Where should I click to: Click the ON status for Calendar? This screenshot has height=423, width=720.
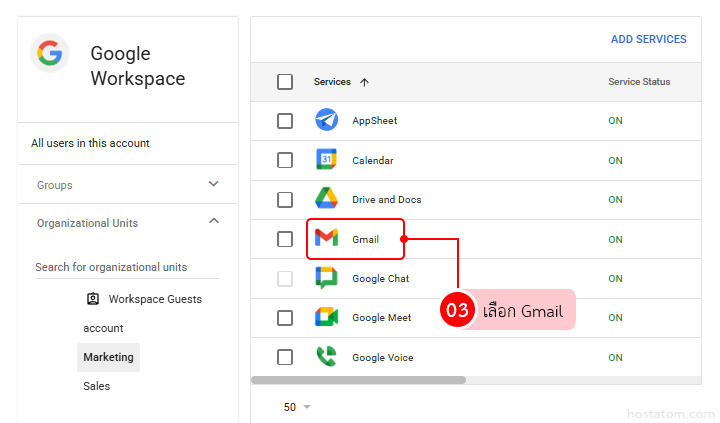click(x=615, y=160)
